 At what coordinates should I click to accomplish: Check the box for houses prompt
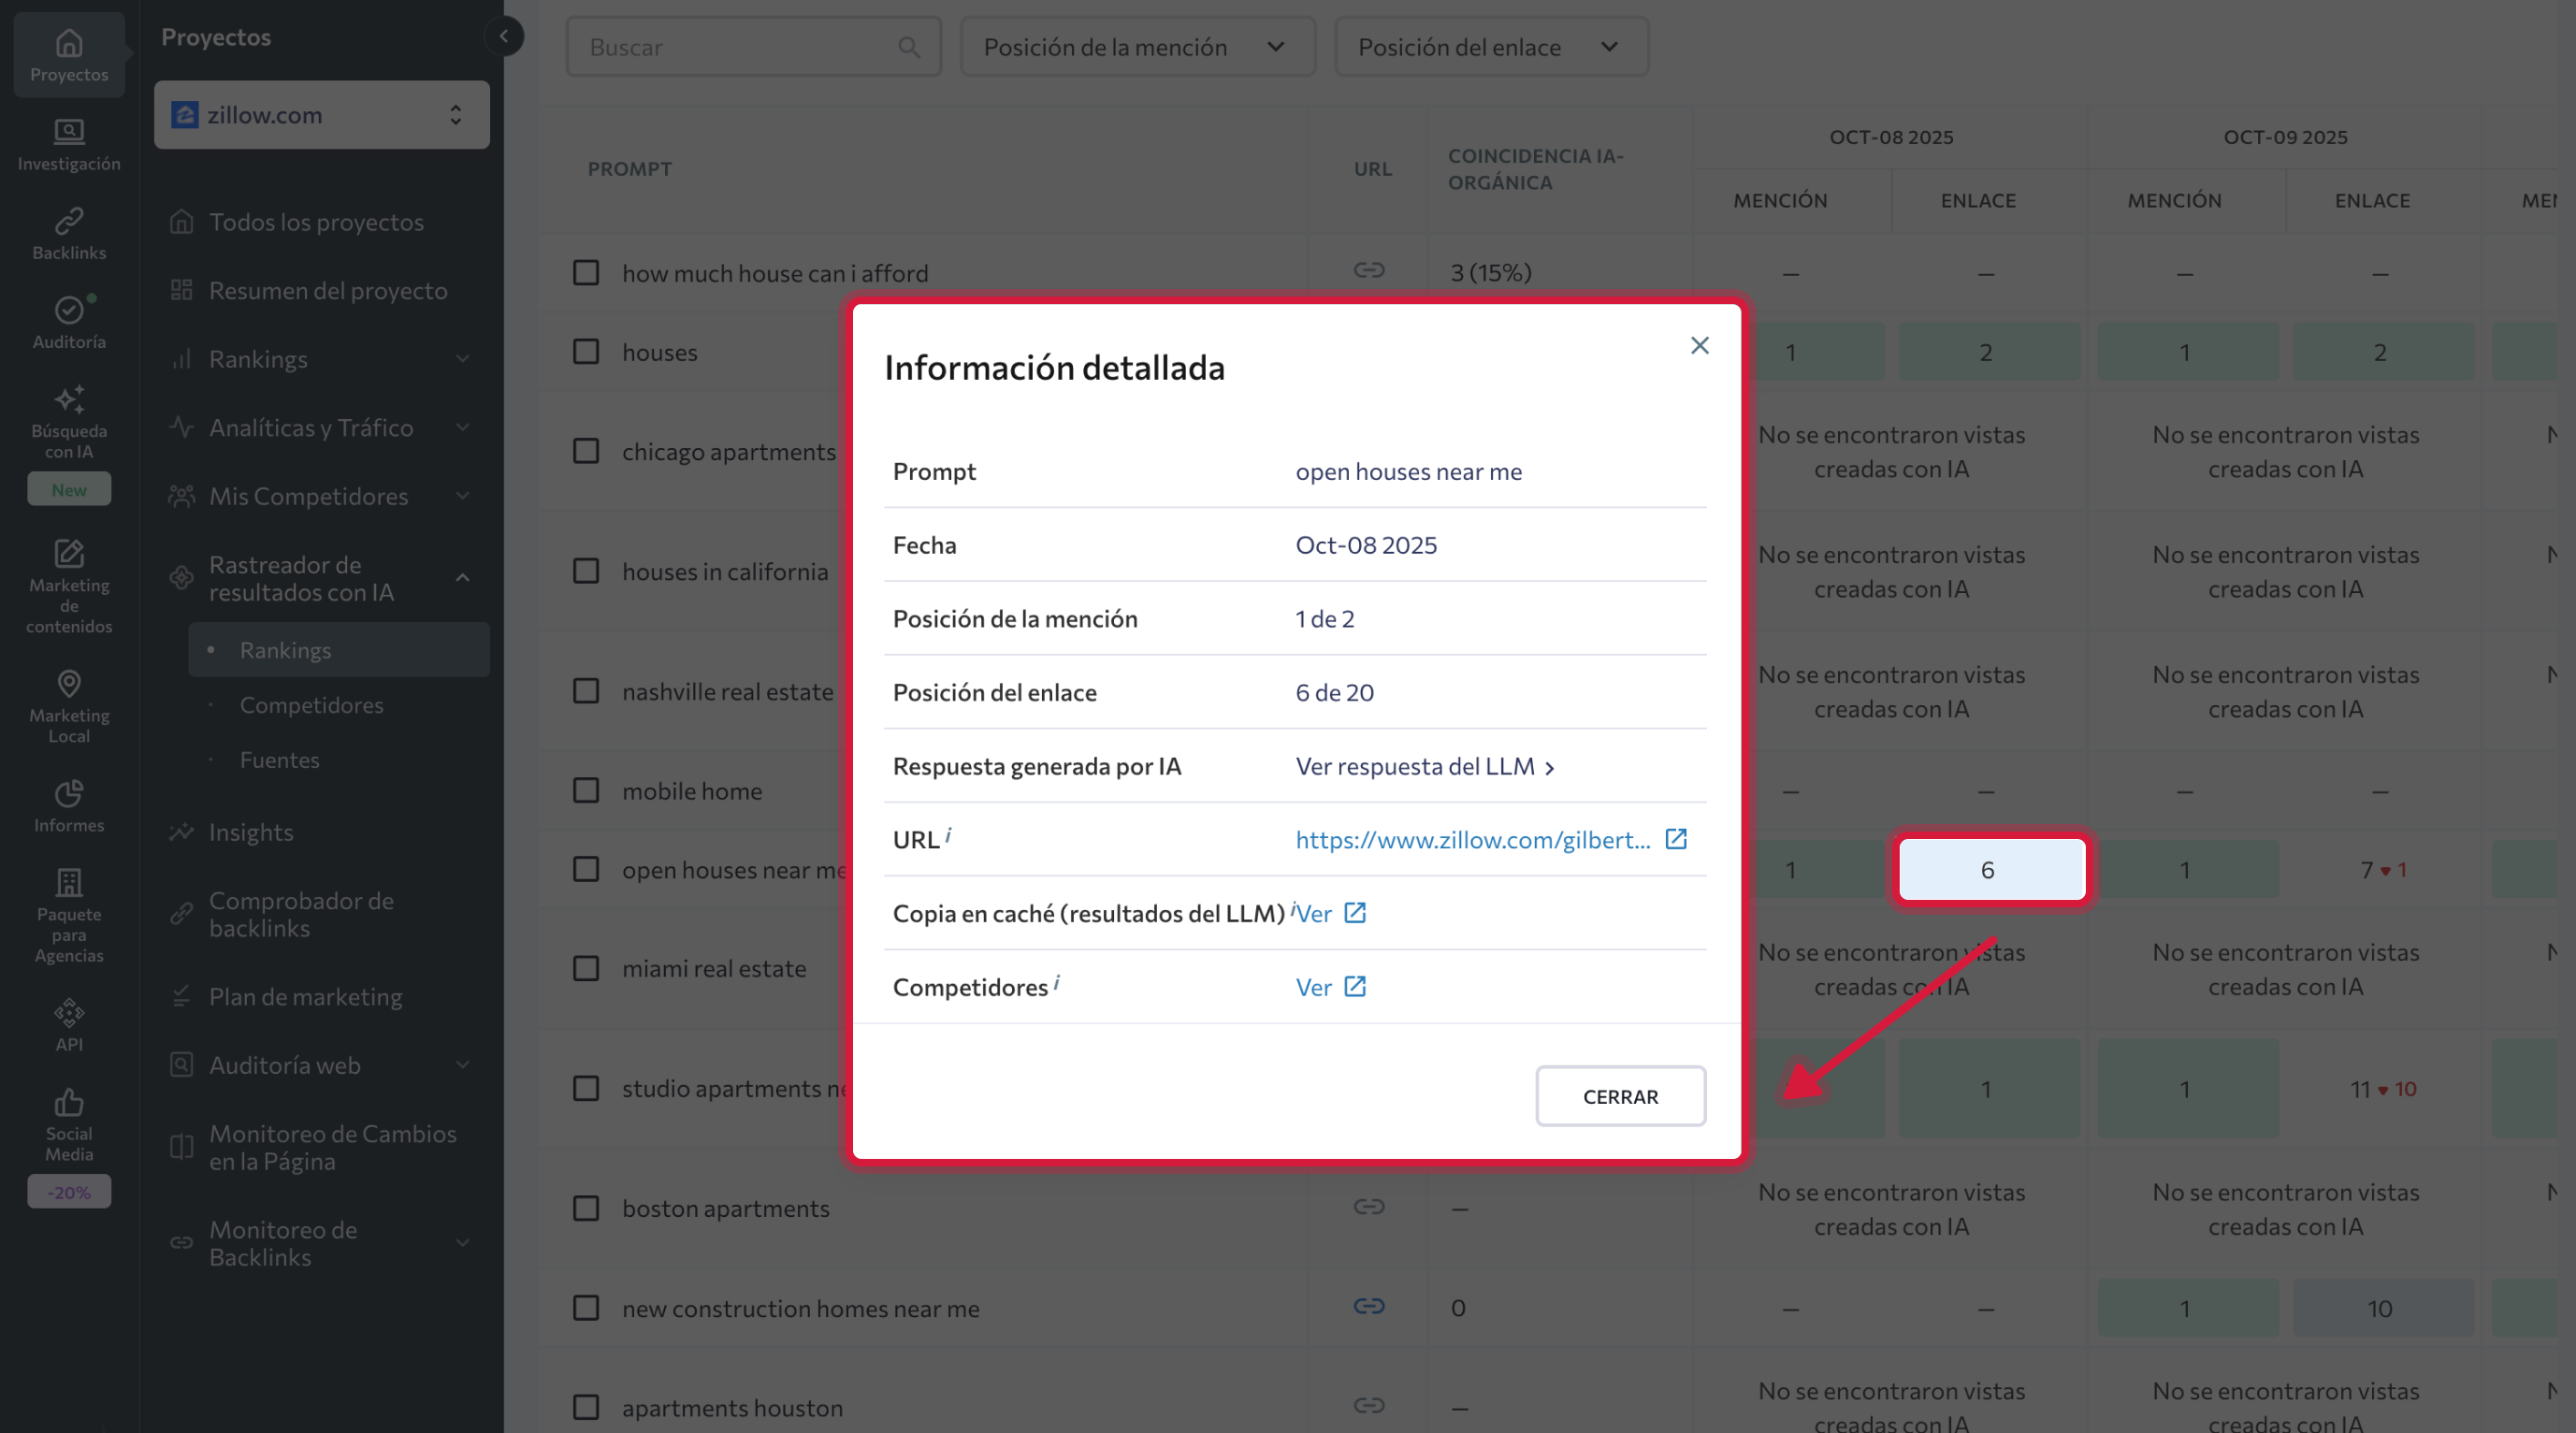tap(586, 352)
